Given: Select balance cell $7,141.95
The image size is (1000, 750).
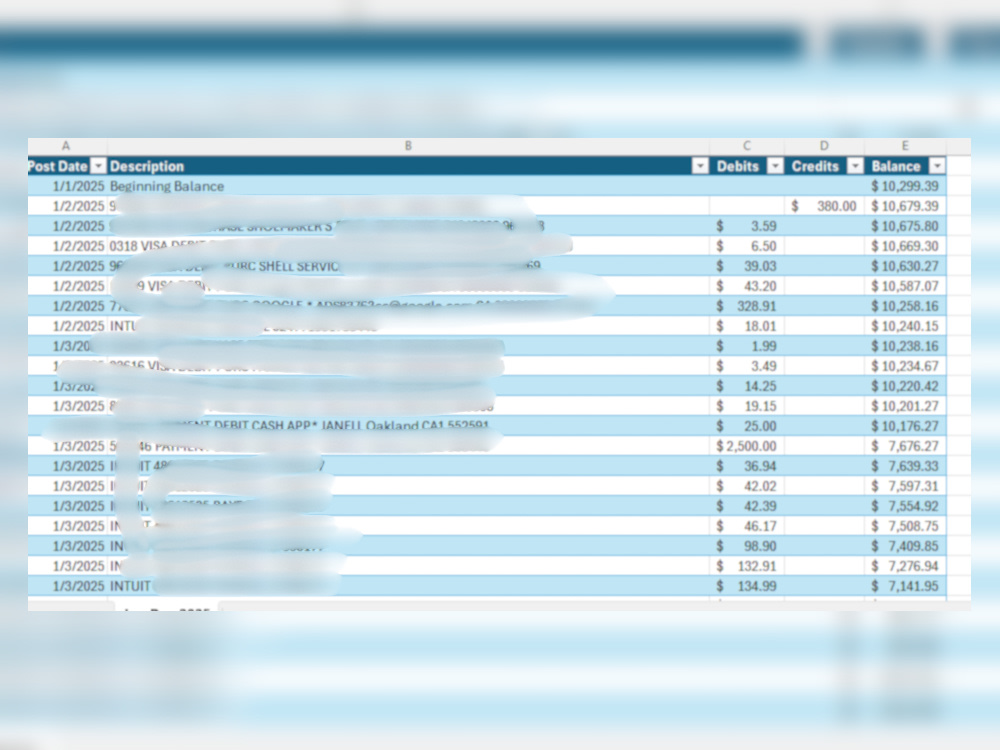Looking at the screenshot, I should point(906,586).
